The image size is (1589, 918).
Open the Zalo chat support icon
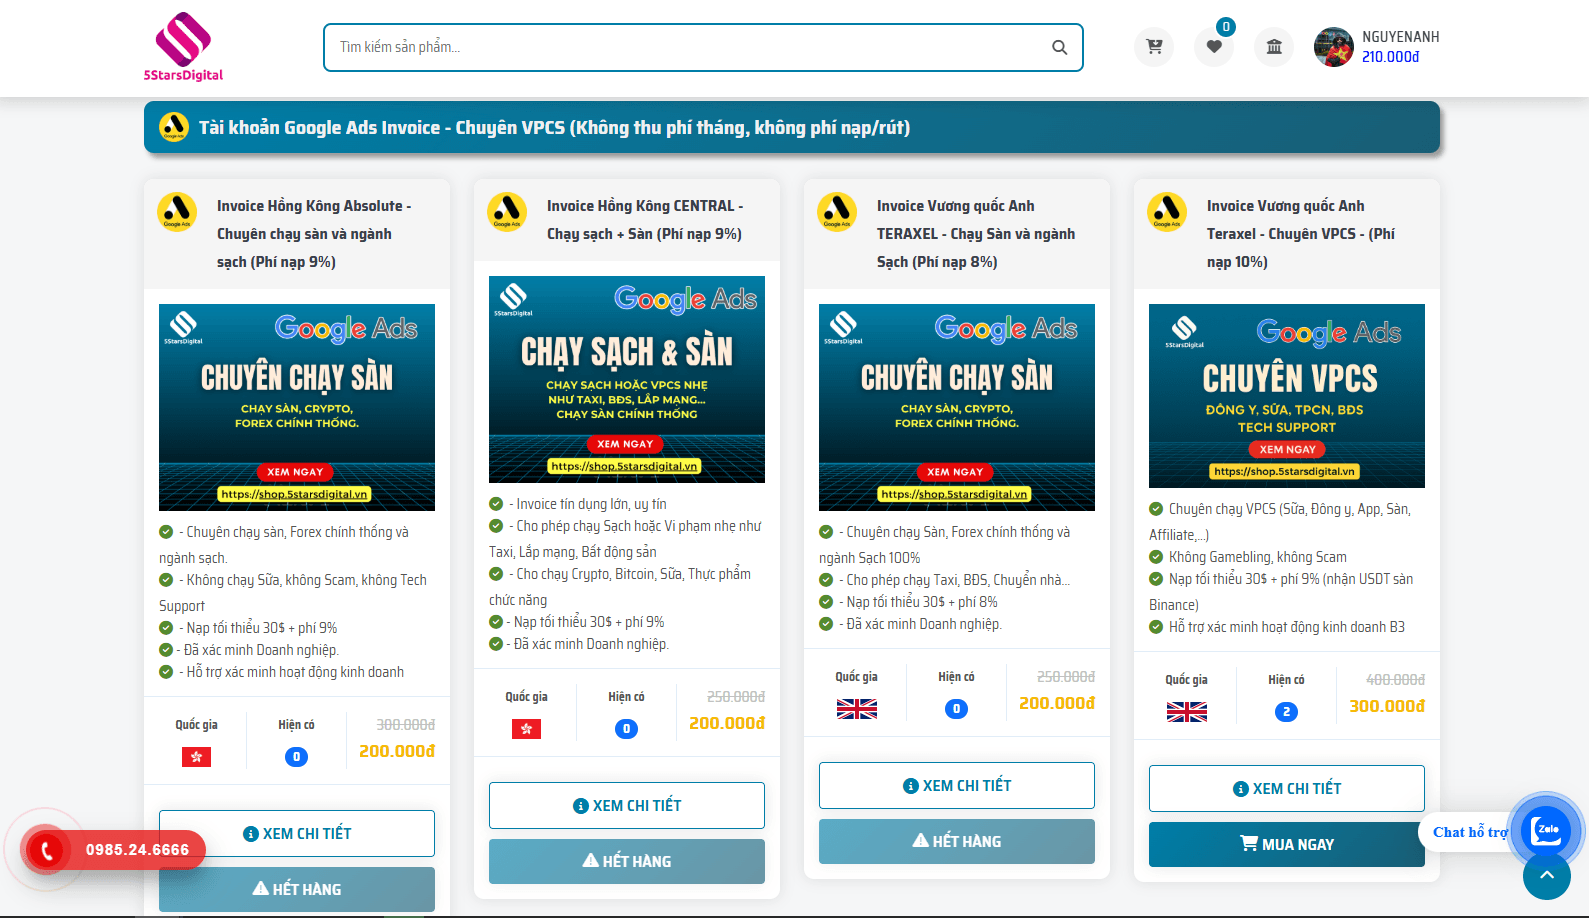[x=1546, y=830]
